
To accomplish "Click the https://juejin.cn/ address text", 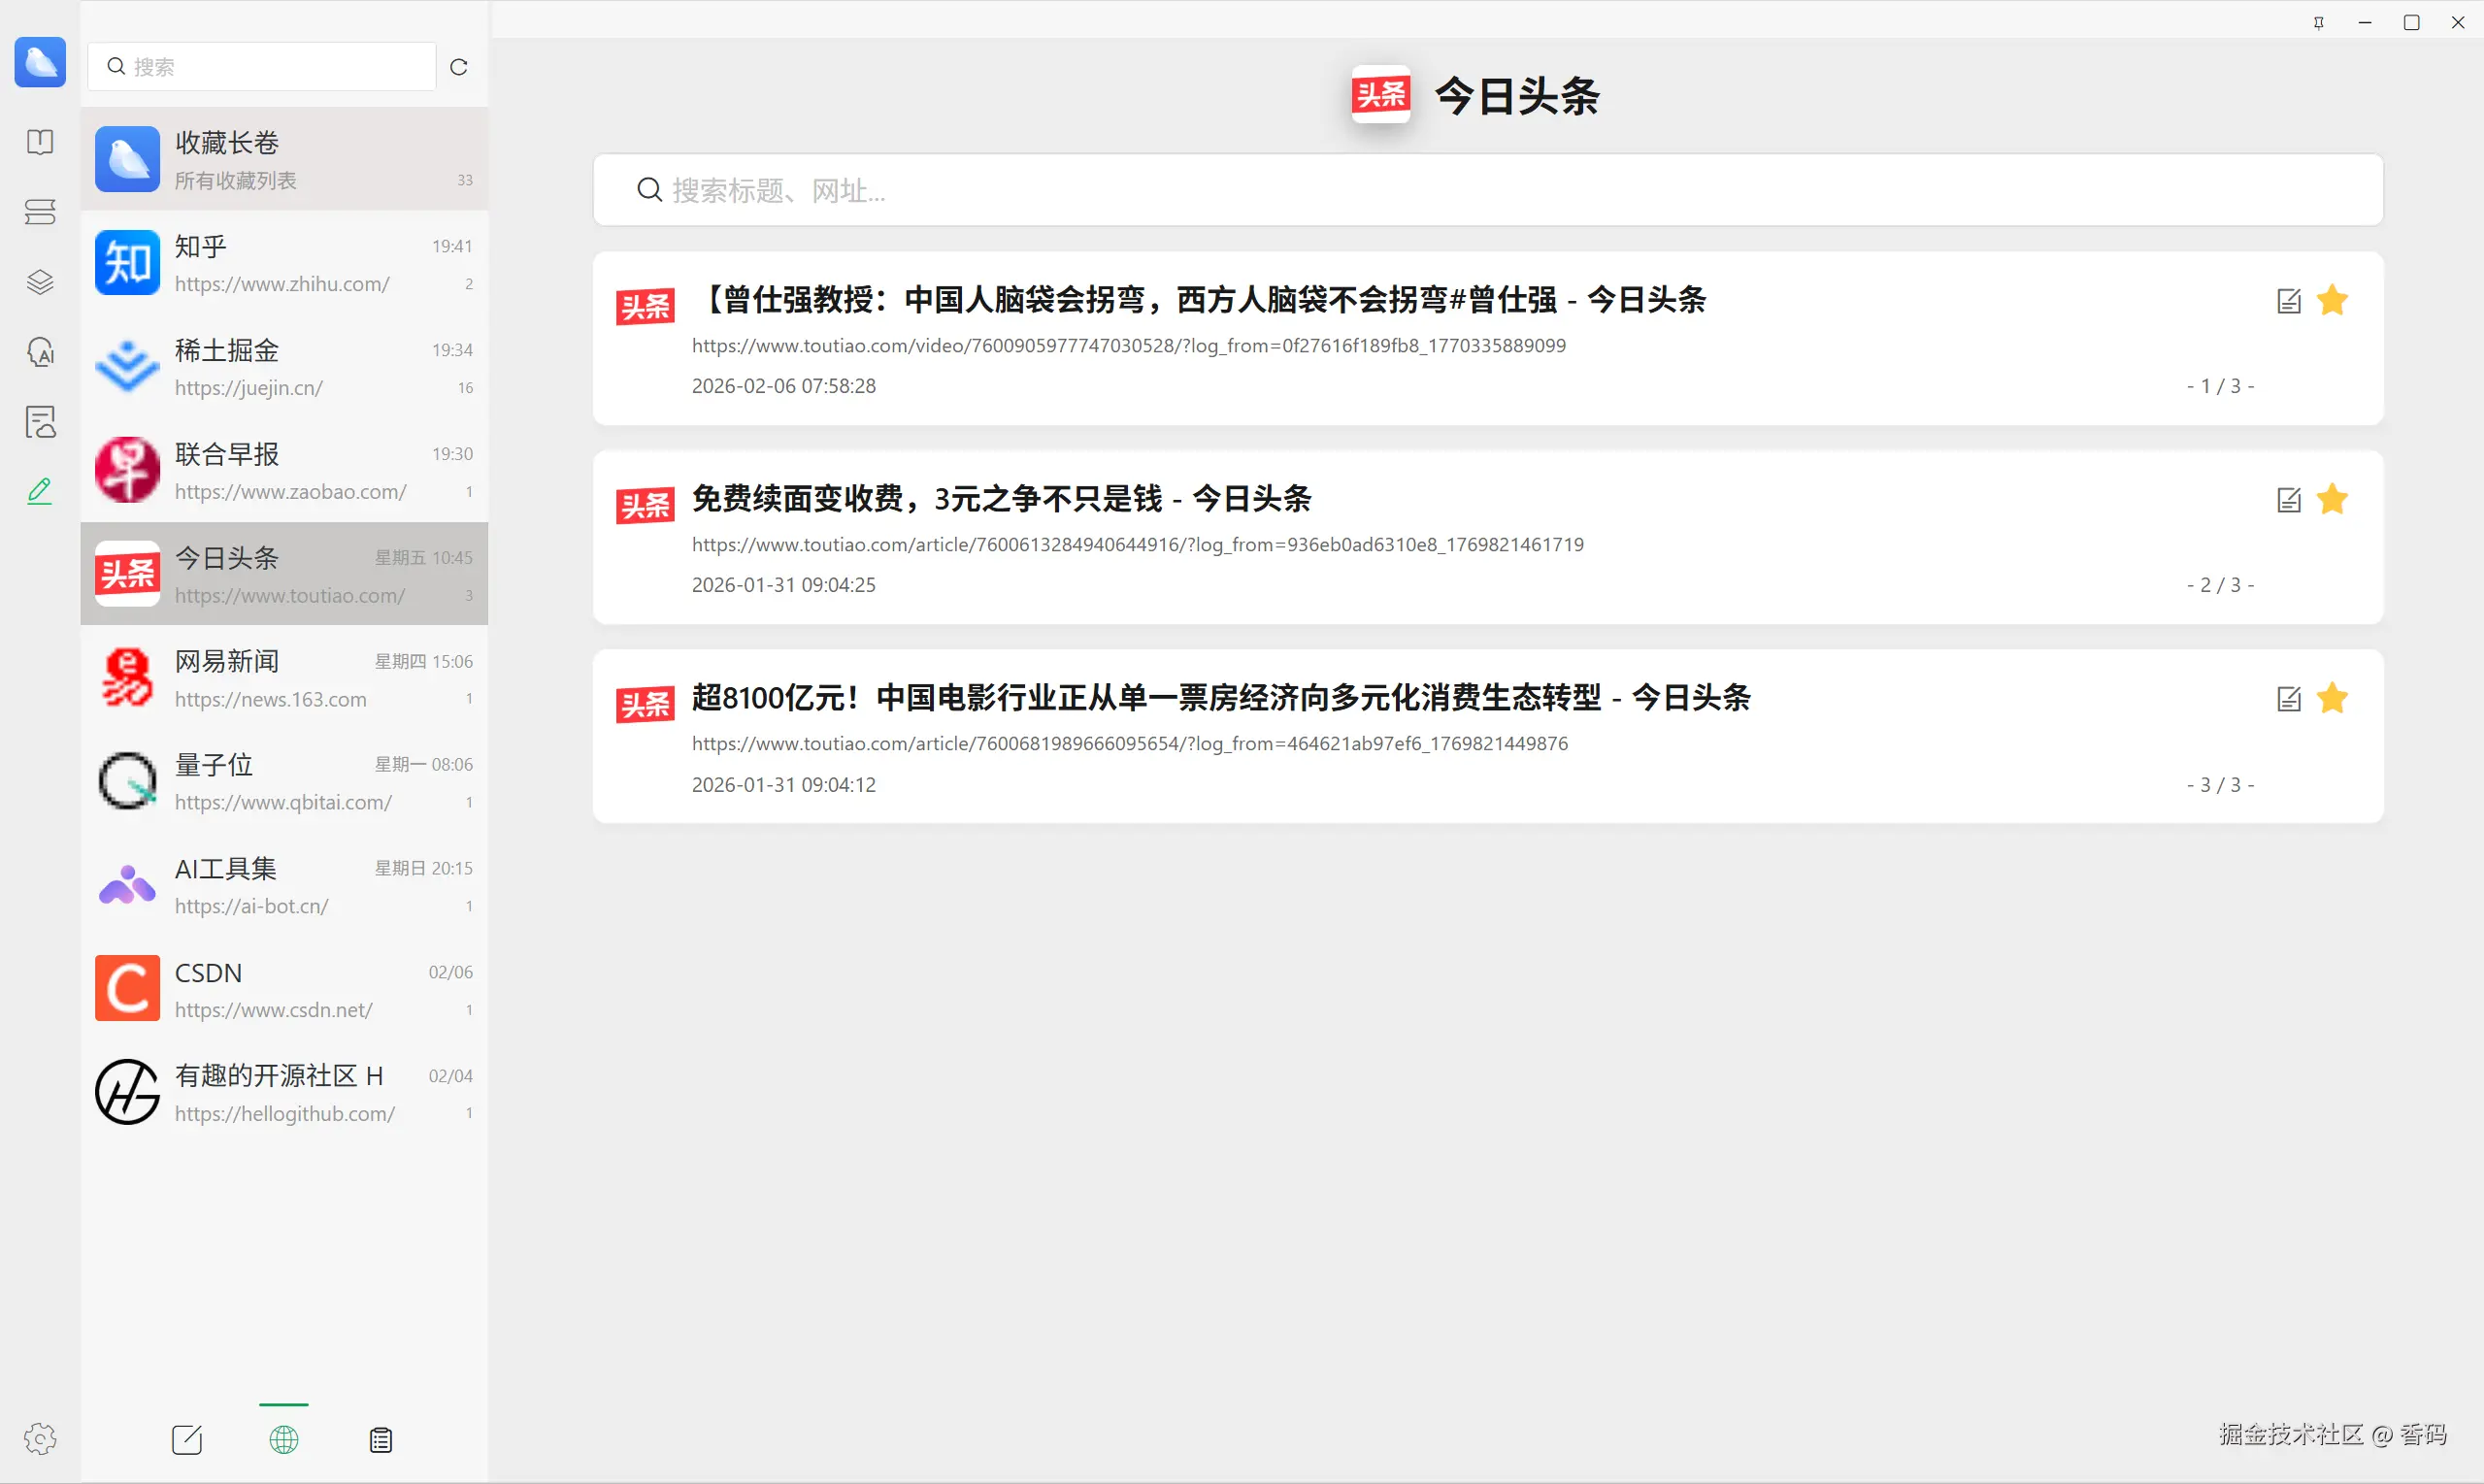I will 249,388.
